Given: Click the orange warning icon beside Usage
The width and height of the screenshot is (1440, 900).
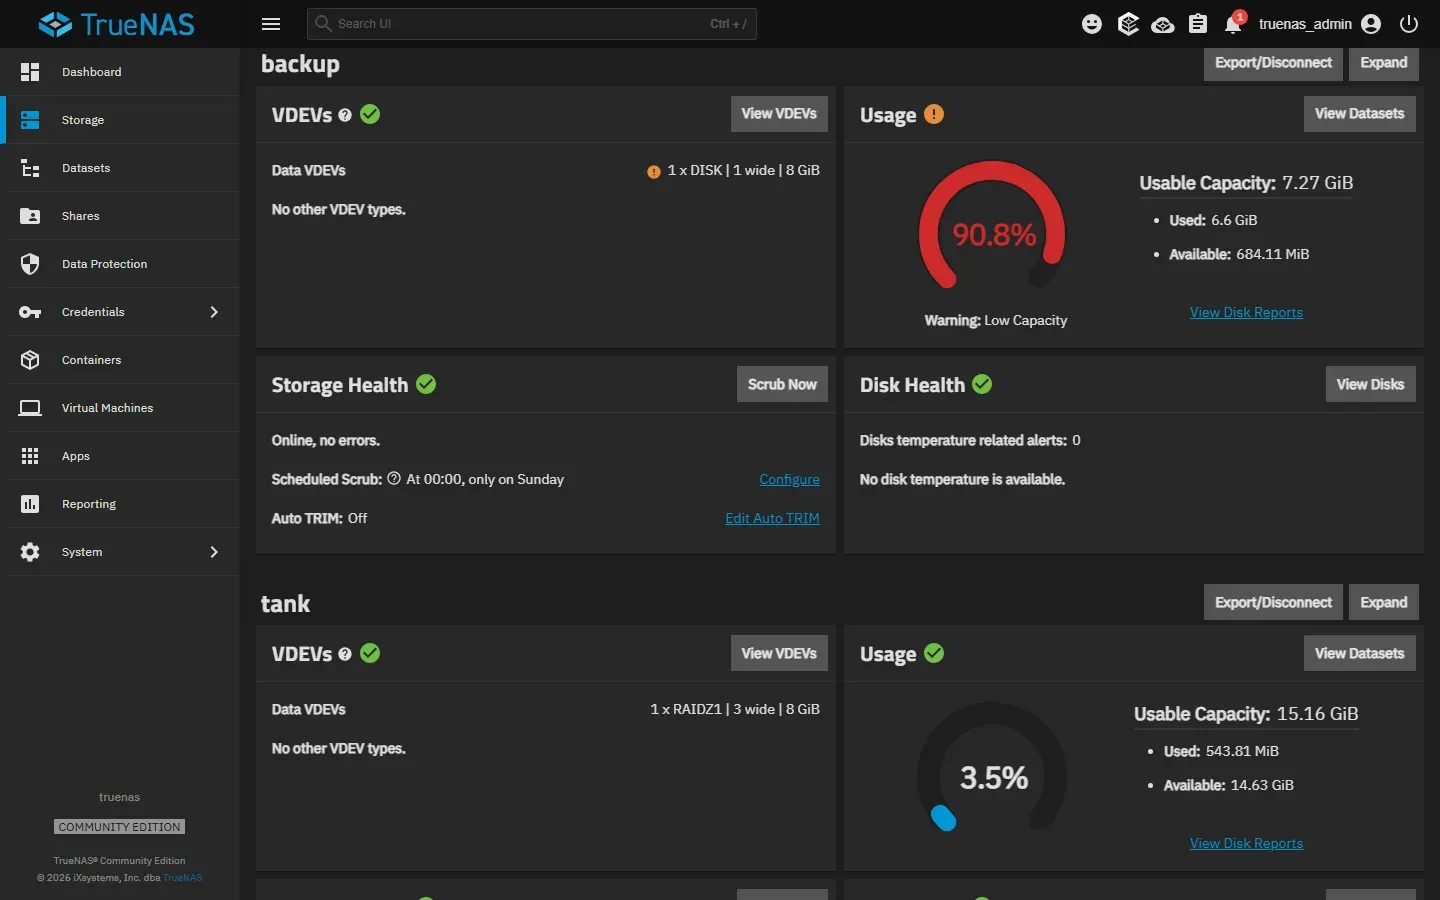Looking at the screenshot, I should pyautogui.click(x=934, y=114).
